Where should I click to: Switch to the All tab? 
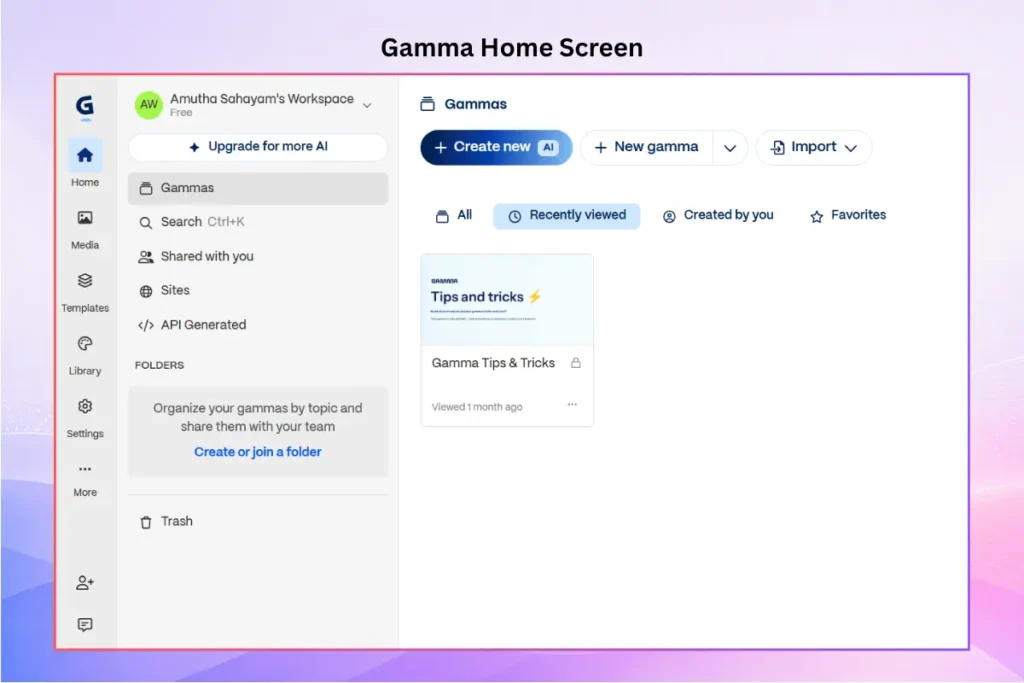pos(454,215)
